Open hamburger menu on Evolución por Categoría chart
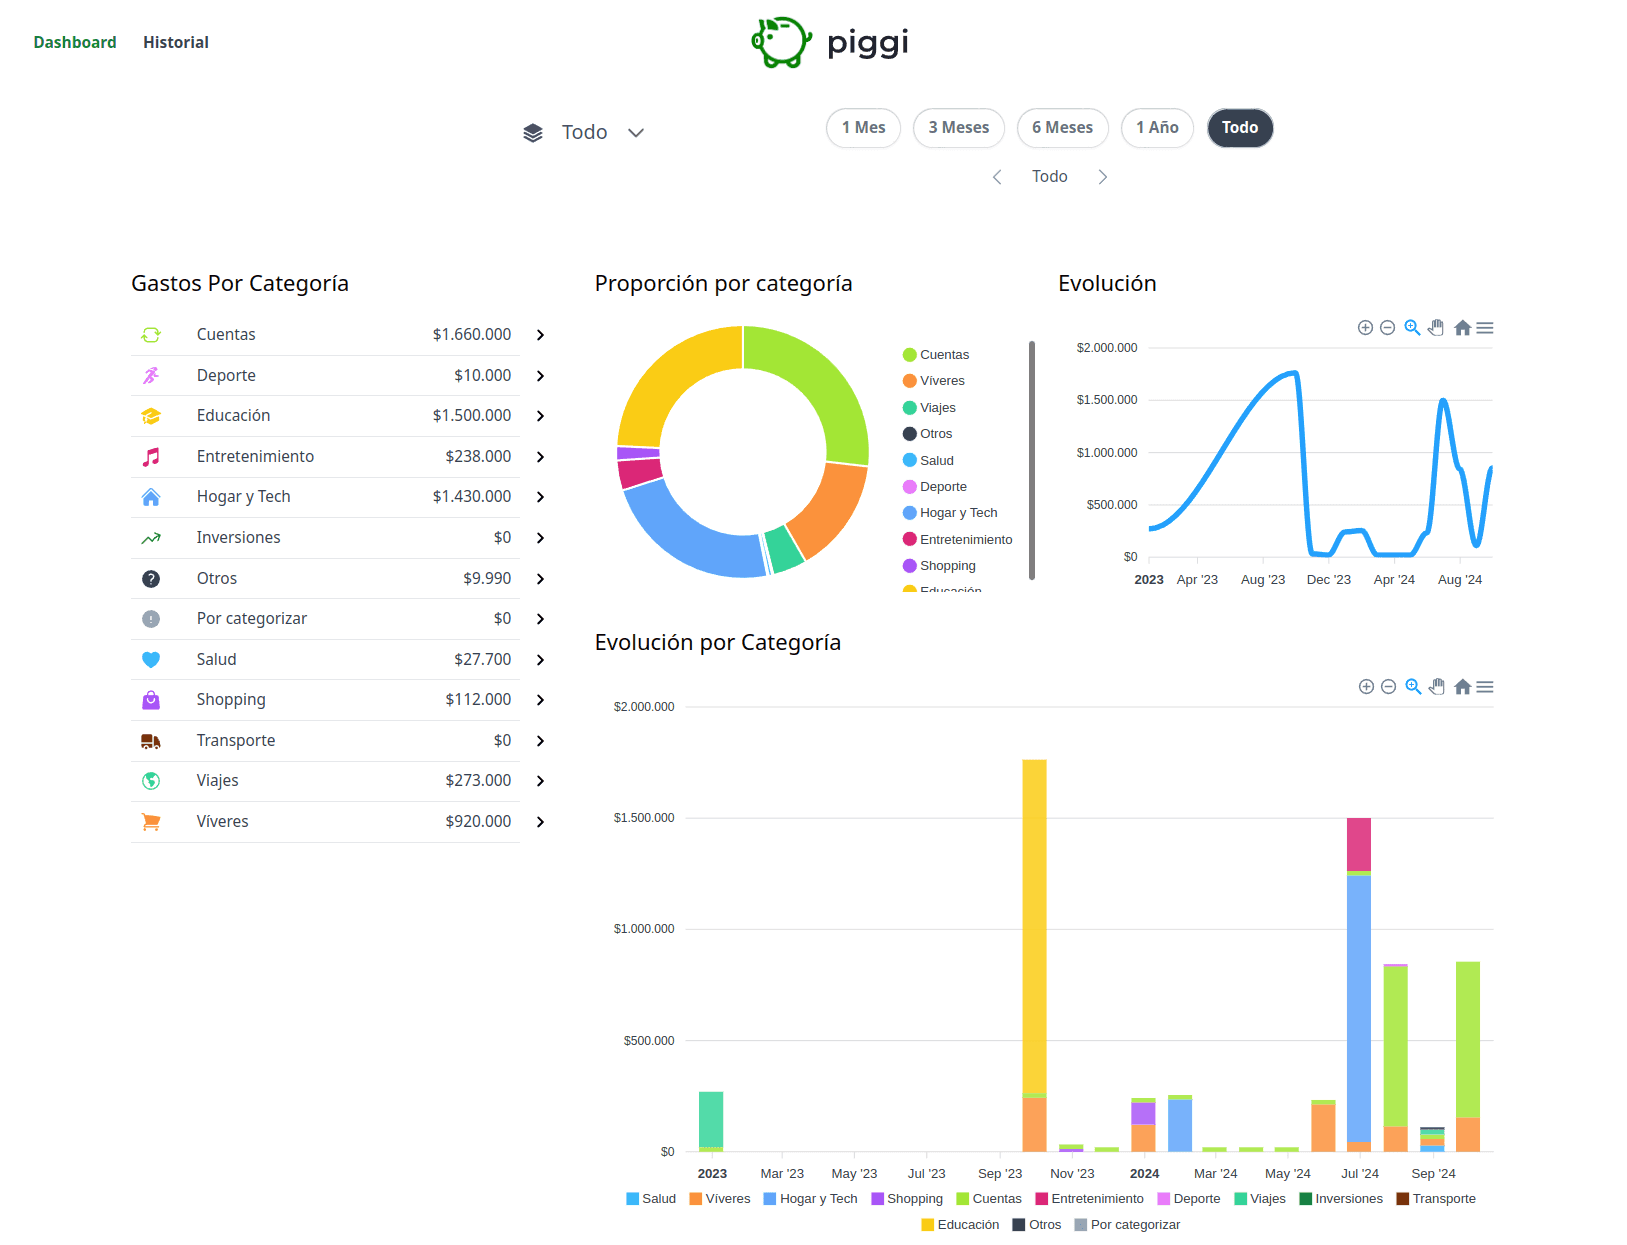The height and width of the screenshot is (1245, 1627). tap(1485, 687)
